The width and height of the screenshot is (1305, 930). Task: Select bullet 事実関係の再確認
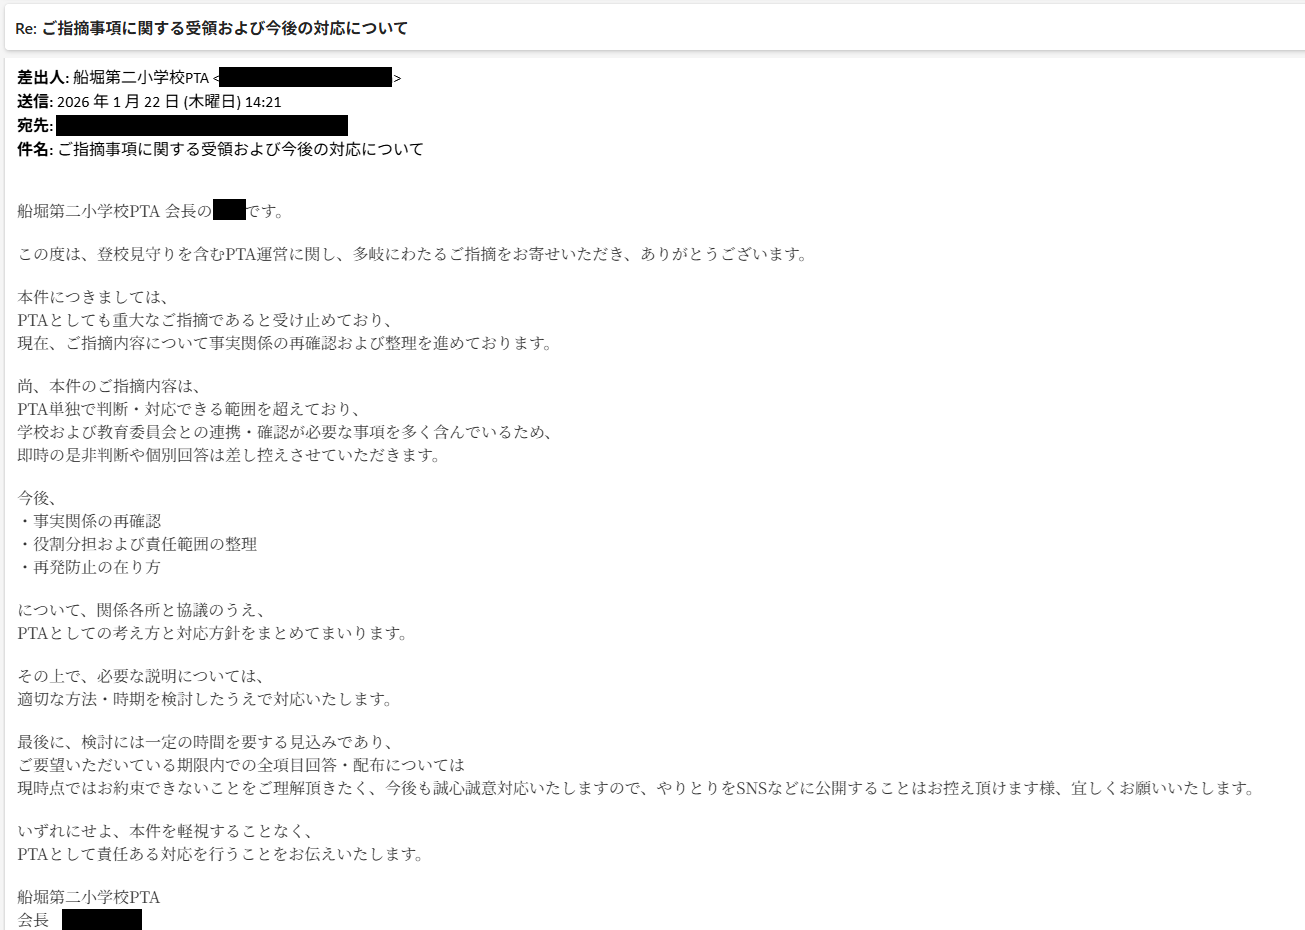pos(89,522)
